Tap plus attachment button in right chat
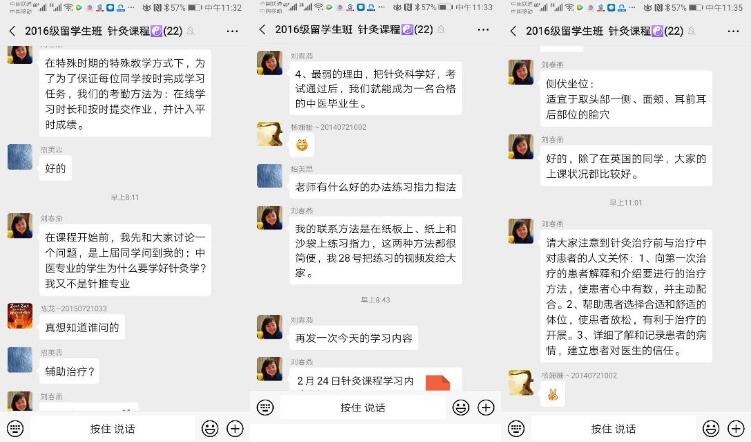This screenshot has height=442, width=751. 736,428
